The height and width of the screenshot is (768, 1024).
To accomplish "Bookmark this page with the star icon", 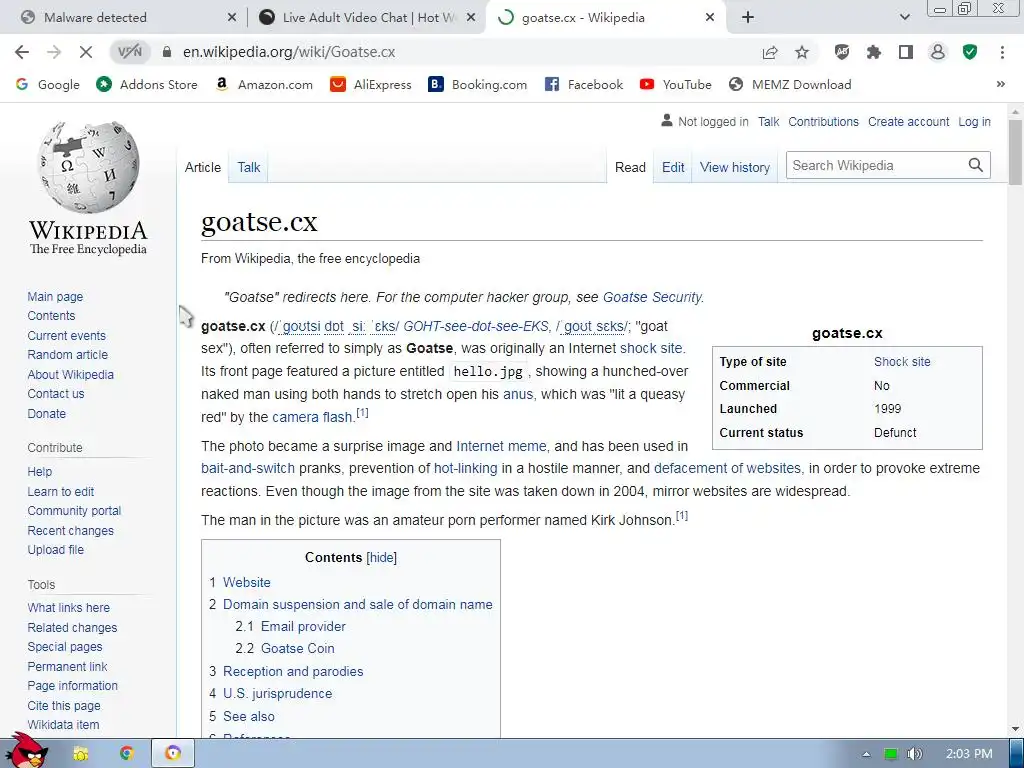I will 802,52.
